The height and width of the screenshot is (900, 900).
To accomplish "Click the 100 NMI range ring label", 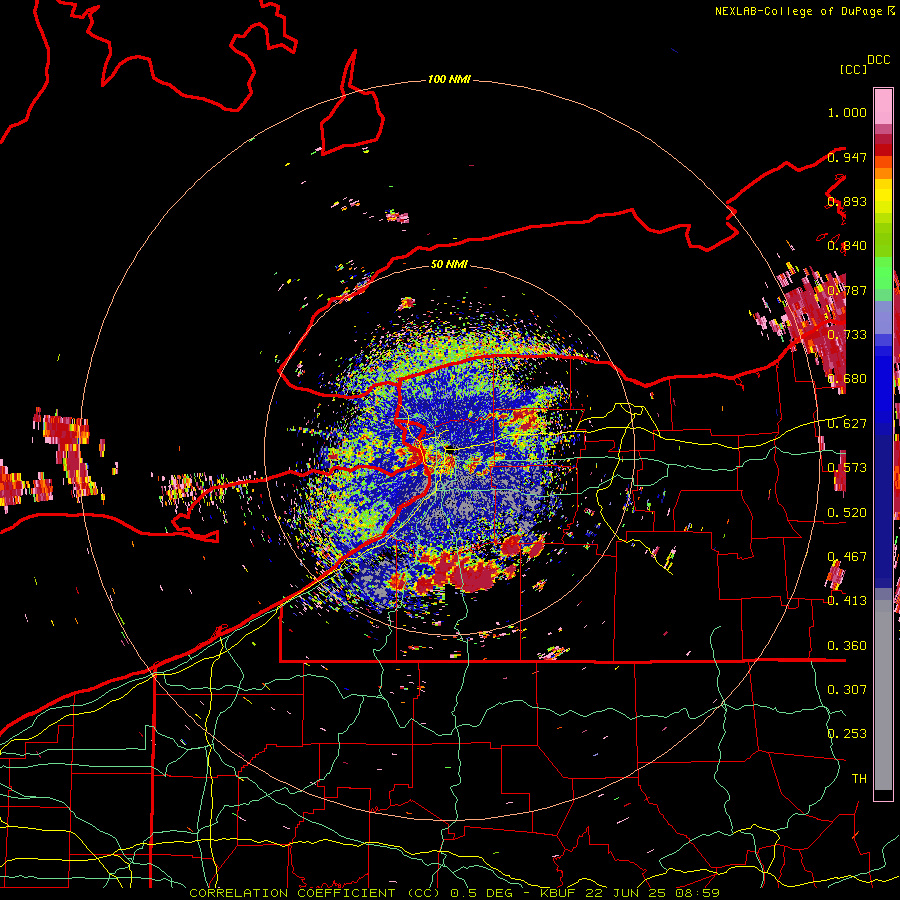I will (x=449, y=79).
